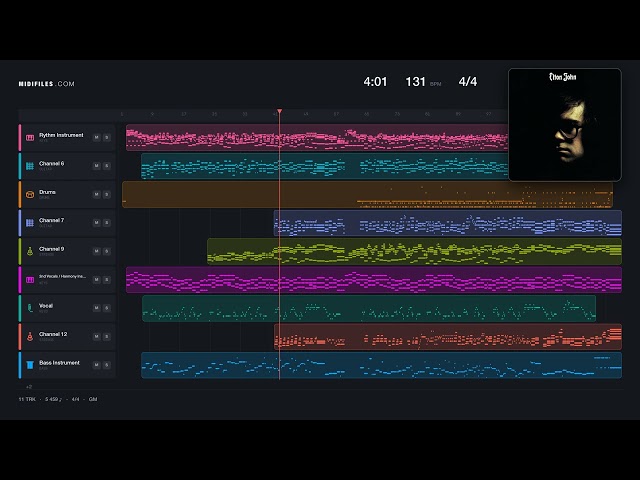Select the 'Bass Instrument' track name
Screen dimensions: 640x480
point(59,362)
